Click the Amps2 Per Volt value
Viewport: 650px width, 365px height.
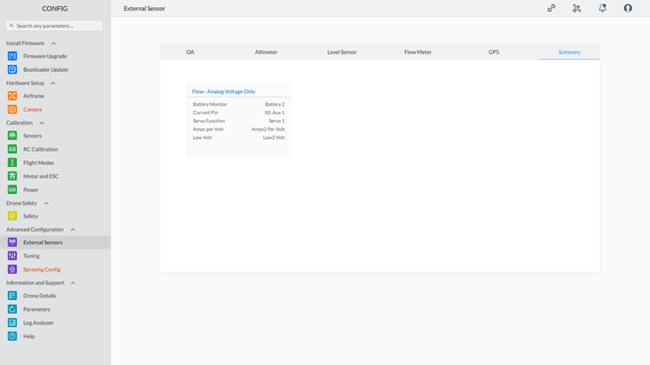(x=268, y=129)
